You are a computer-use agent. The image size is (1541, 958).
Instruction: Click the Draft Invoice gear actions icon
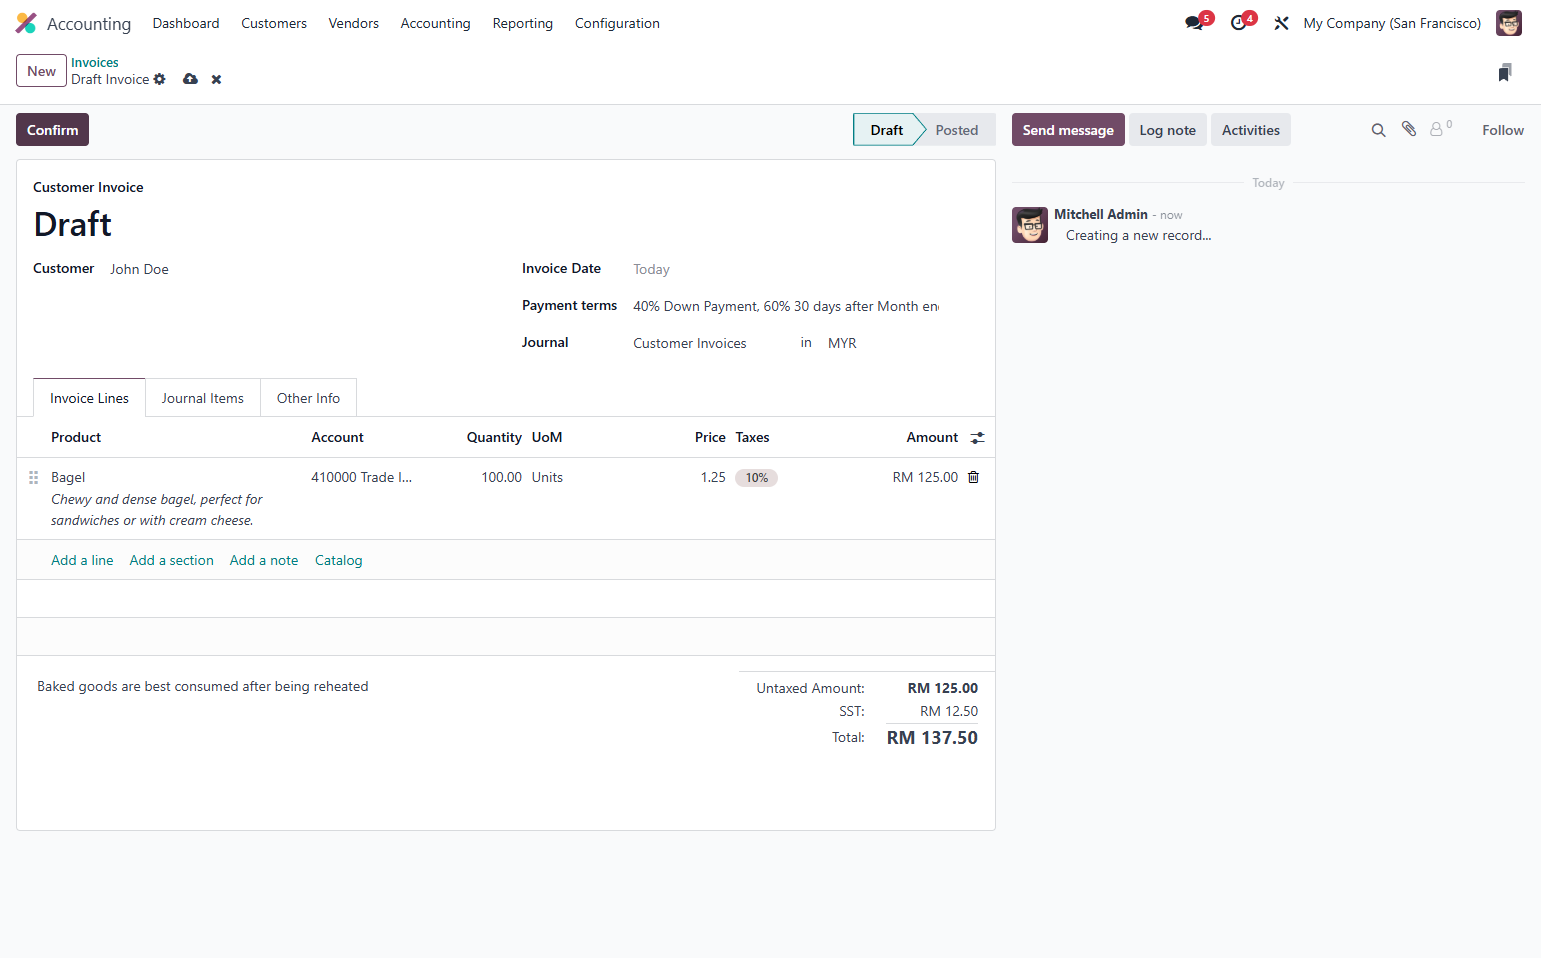159,79
